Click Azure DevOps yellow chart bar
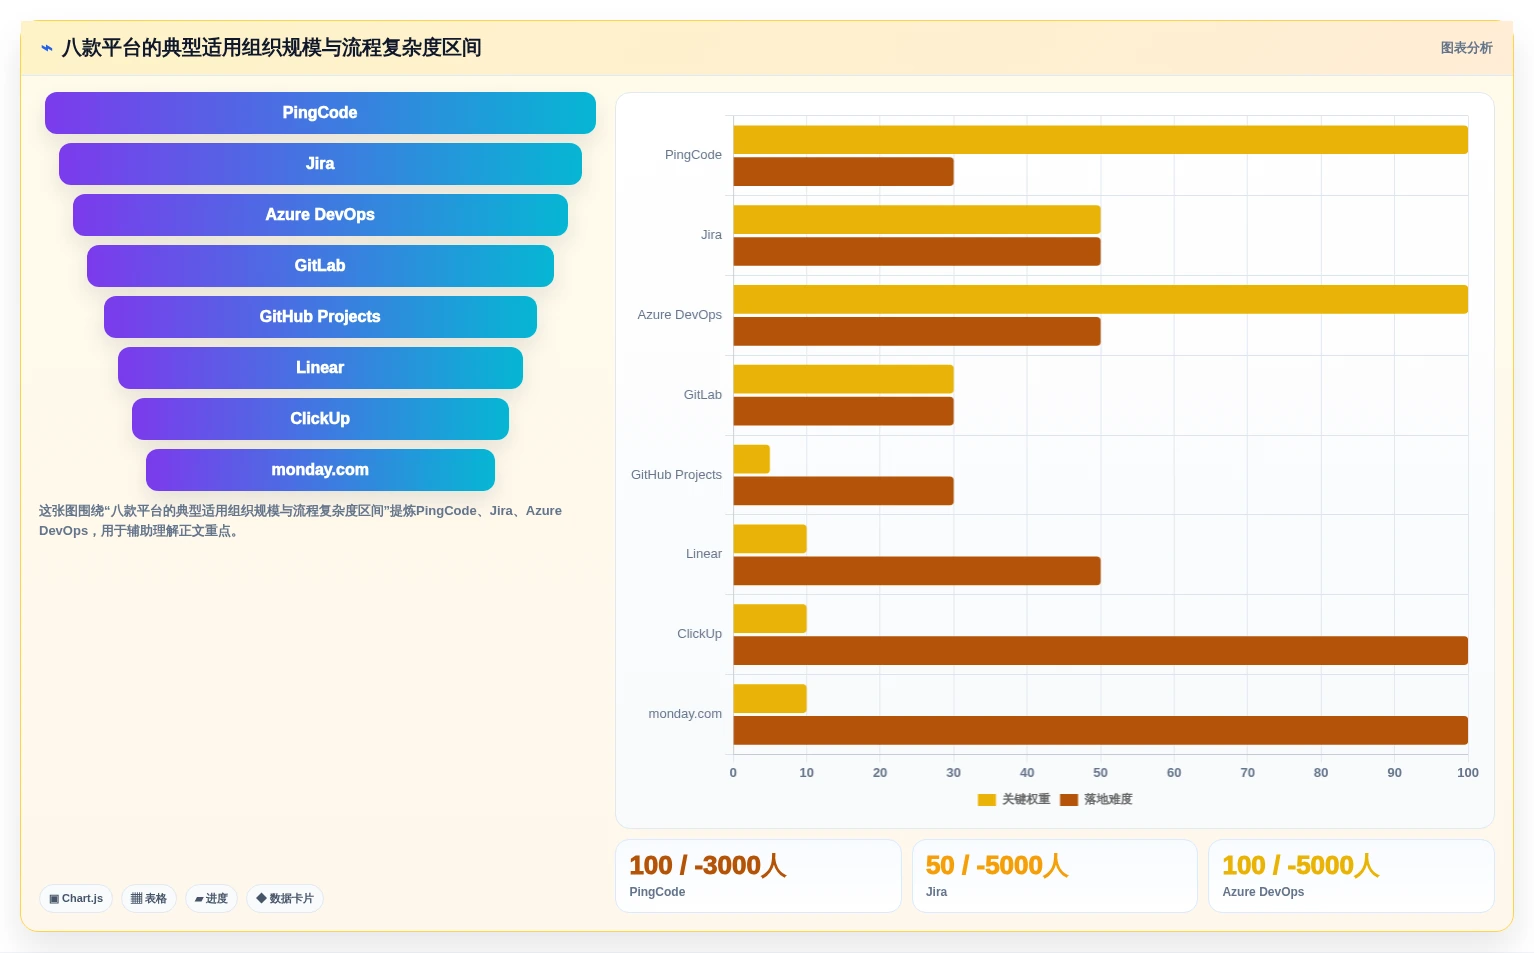The width and height of the screenshot is (1534, 953). (x=1100, y=299)
